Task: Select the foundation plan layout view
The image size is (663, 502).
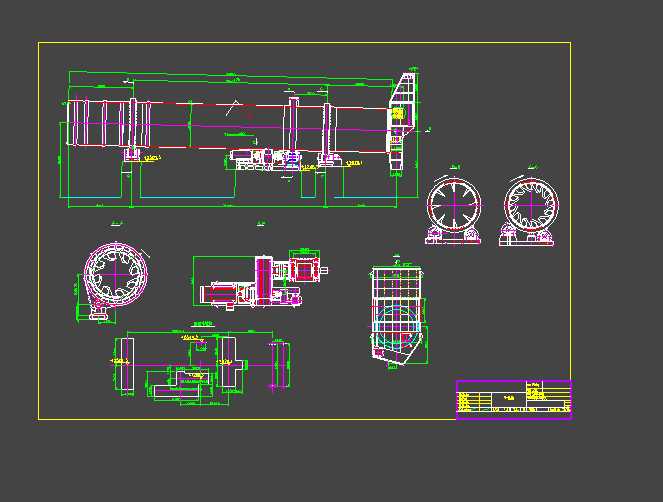Action: point(200,366)
